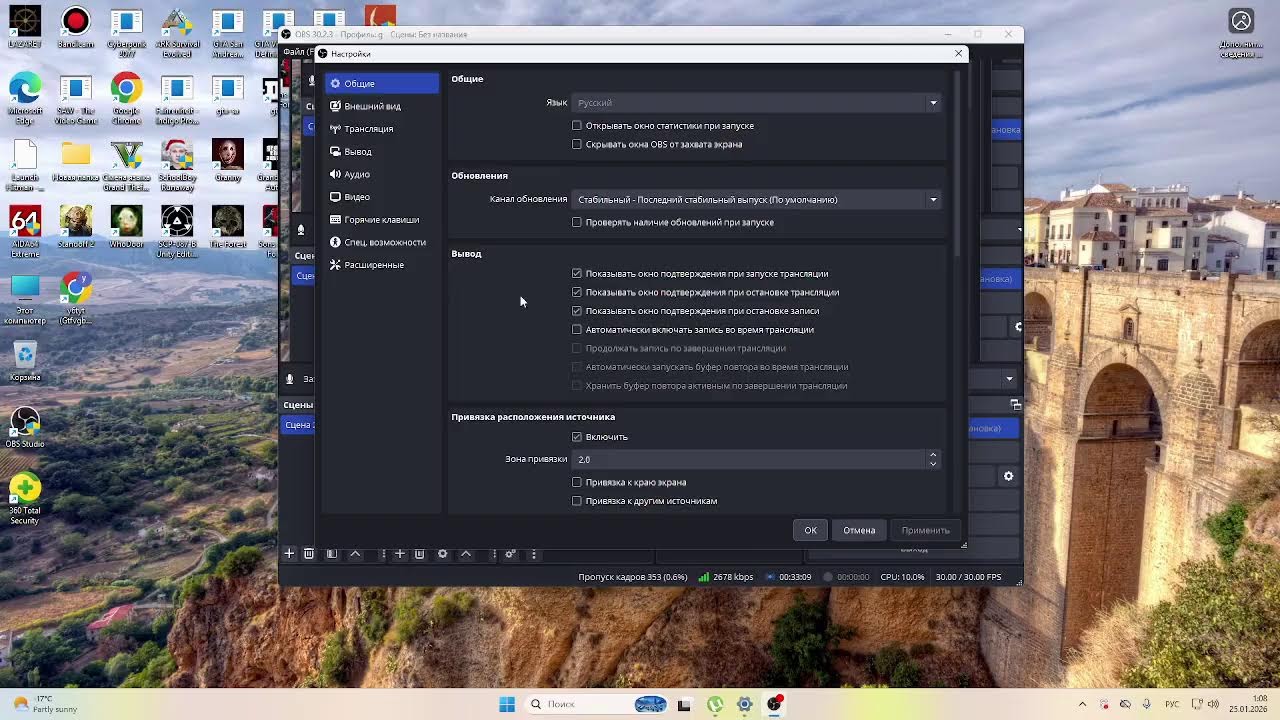Select 360 Total Security desktop icon
The image size is (1280, 720).
pyautogui.click(x=25, y=499)
